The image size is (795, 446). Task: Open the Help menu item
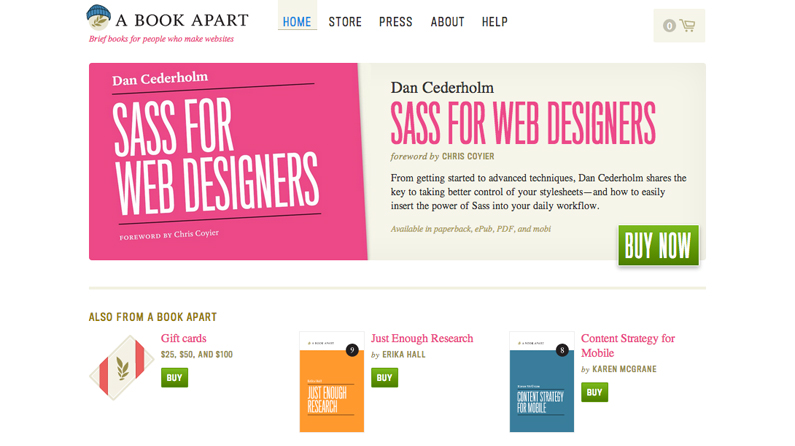(494, 22)
